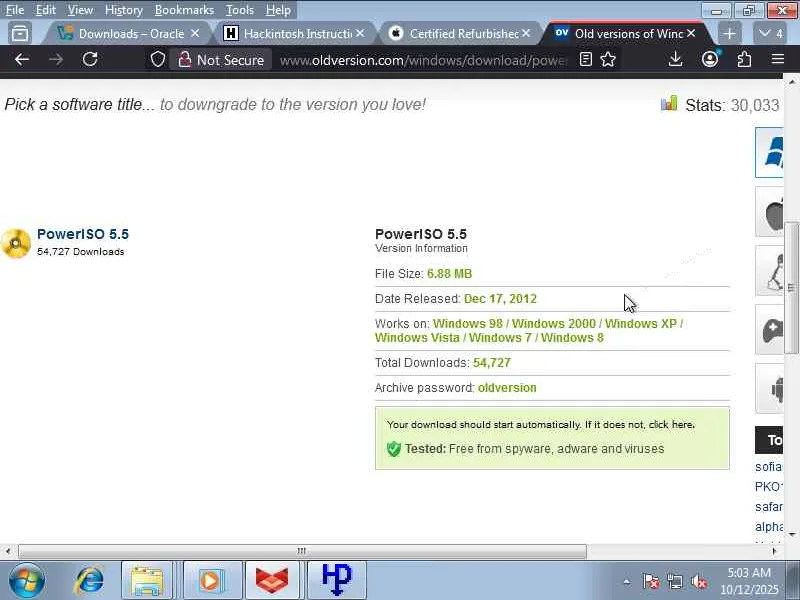Click the scroll down arrow
This screenshot has height=600, width=800.
(791, 535)
